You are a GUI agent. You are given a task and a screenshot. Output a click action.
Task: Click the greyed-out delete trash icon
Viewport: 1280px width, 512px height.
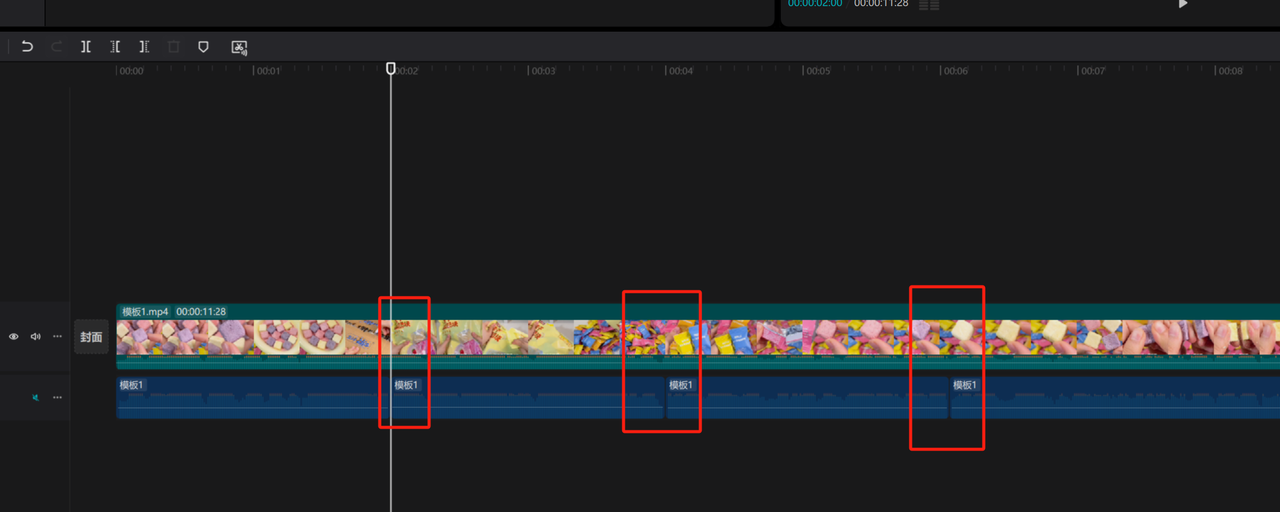coord(174,47)
